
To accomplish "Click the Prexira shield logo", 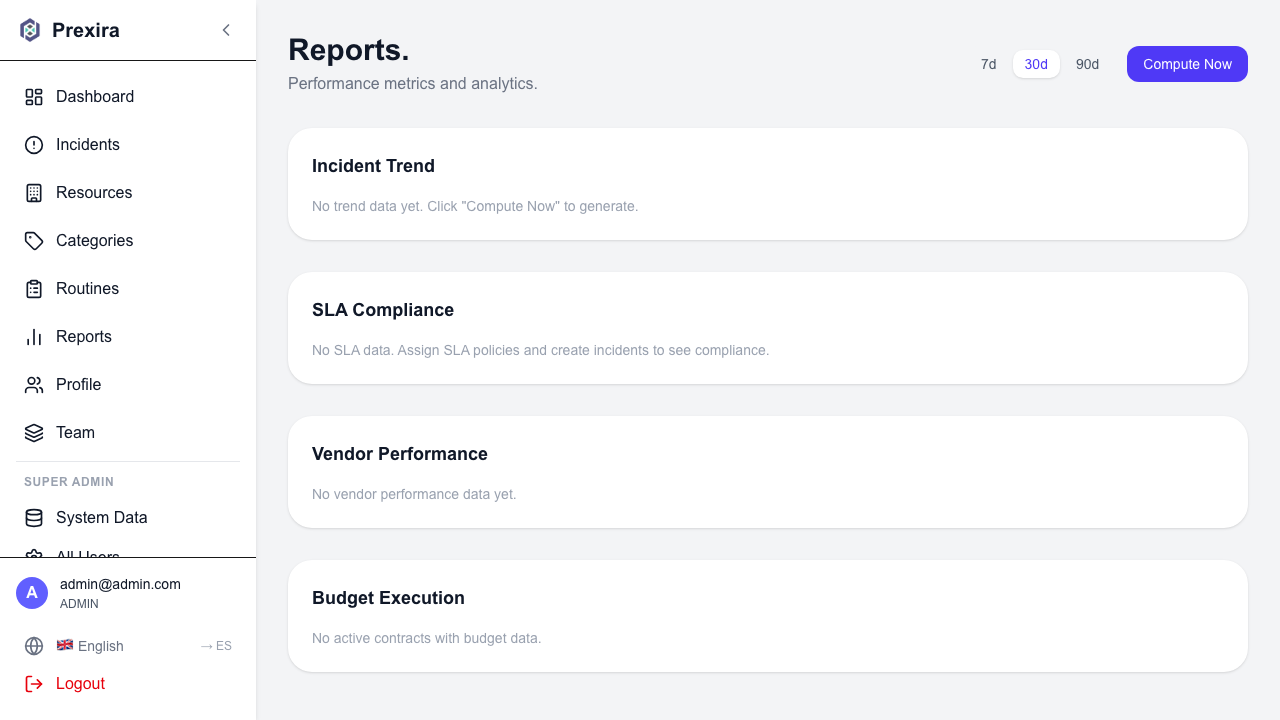I will click(30, 30).
